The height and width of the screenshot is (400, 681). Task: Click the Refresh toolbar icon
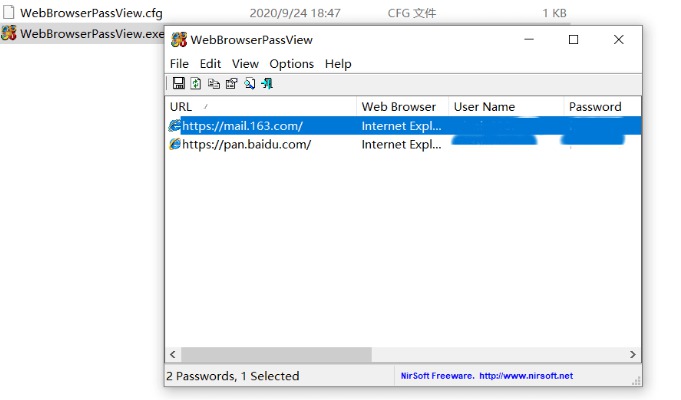(x=196, y=83)
